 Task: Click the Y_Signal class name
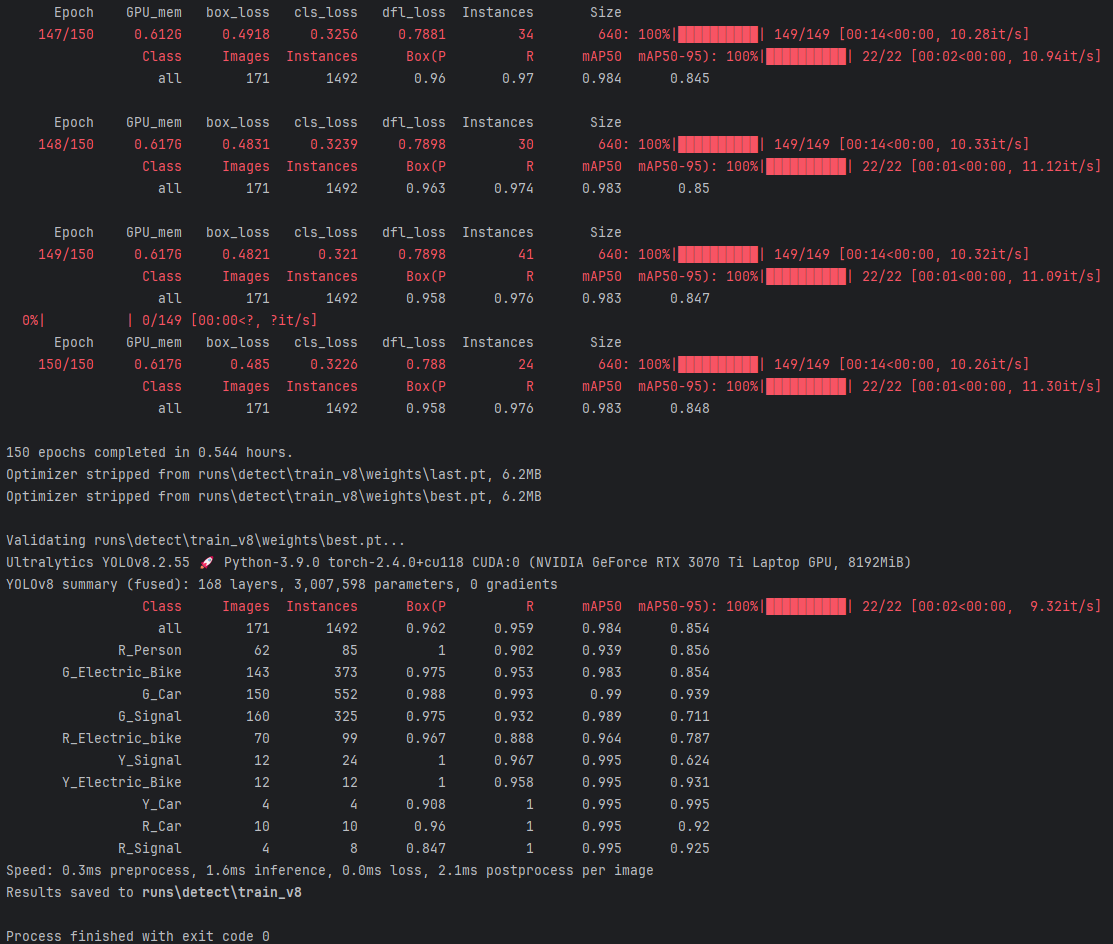click(x=150, y=760)
